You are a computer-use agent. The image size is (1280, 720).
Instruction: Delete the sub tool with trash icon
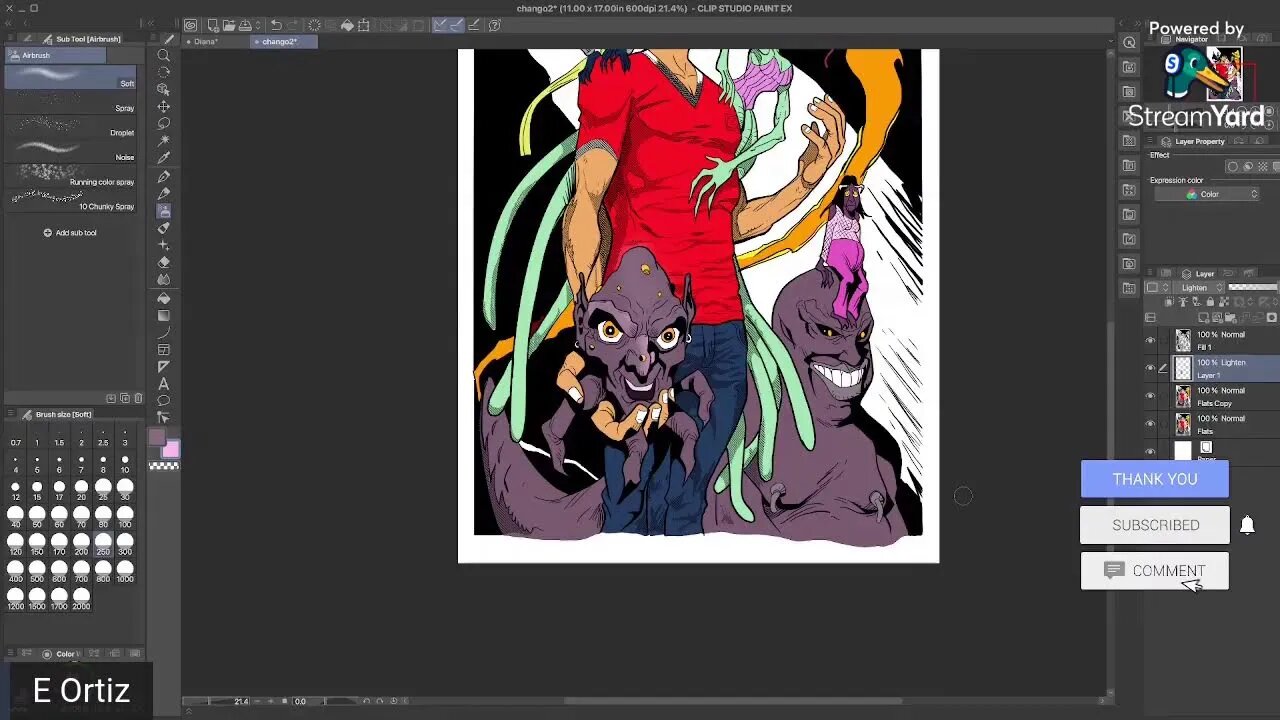[138, 398]
